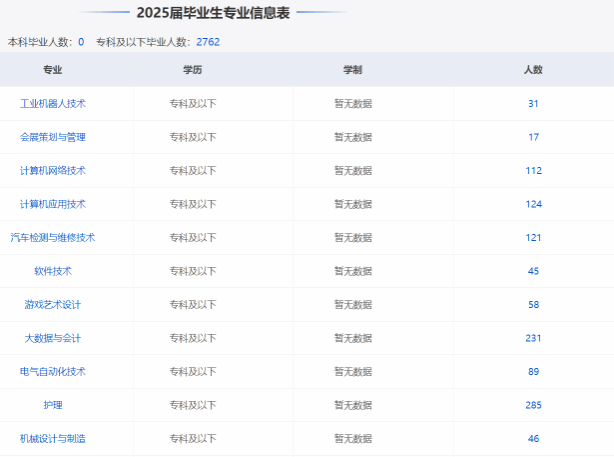Open the 软件技术 major link
614x457 pixels.
point(53,271)
